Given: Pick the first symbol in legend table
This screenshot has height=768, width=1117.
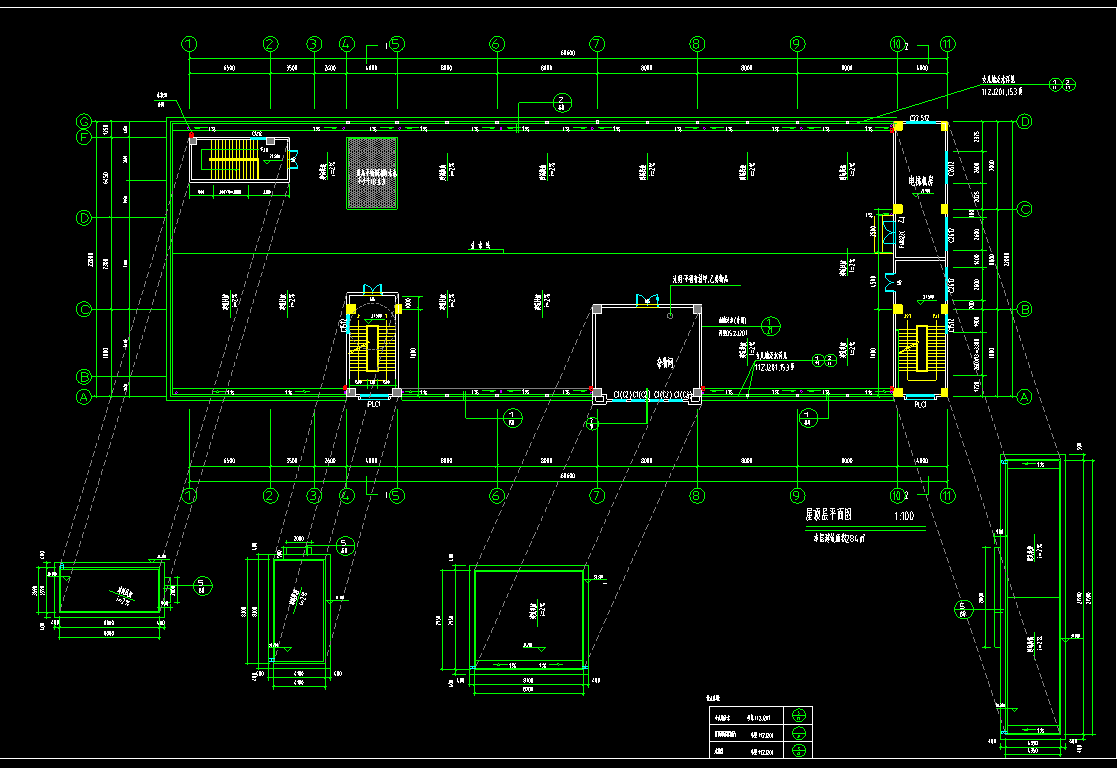Looking at the screenshot, I should click(798, 715).
